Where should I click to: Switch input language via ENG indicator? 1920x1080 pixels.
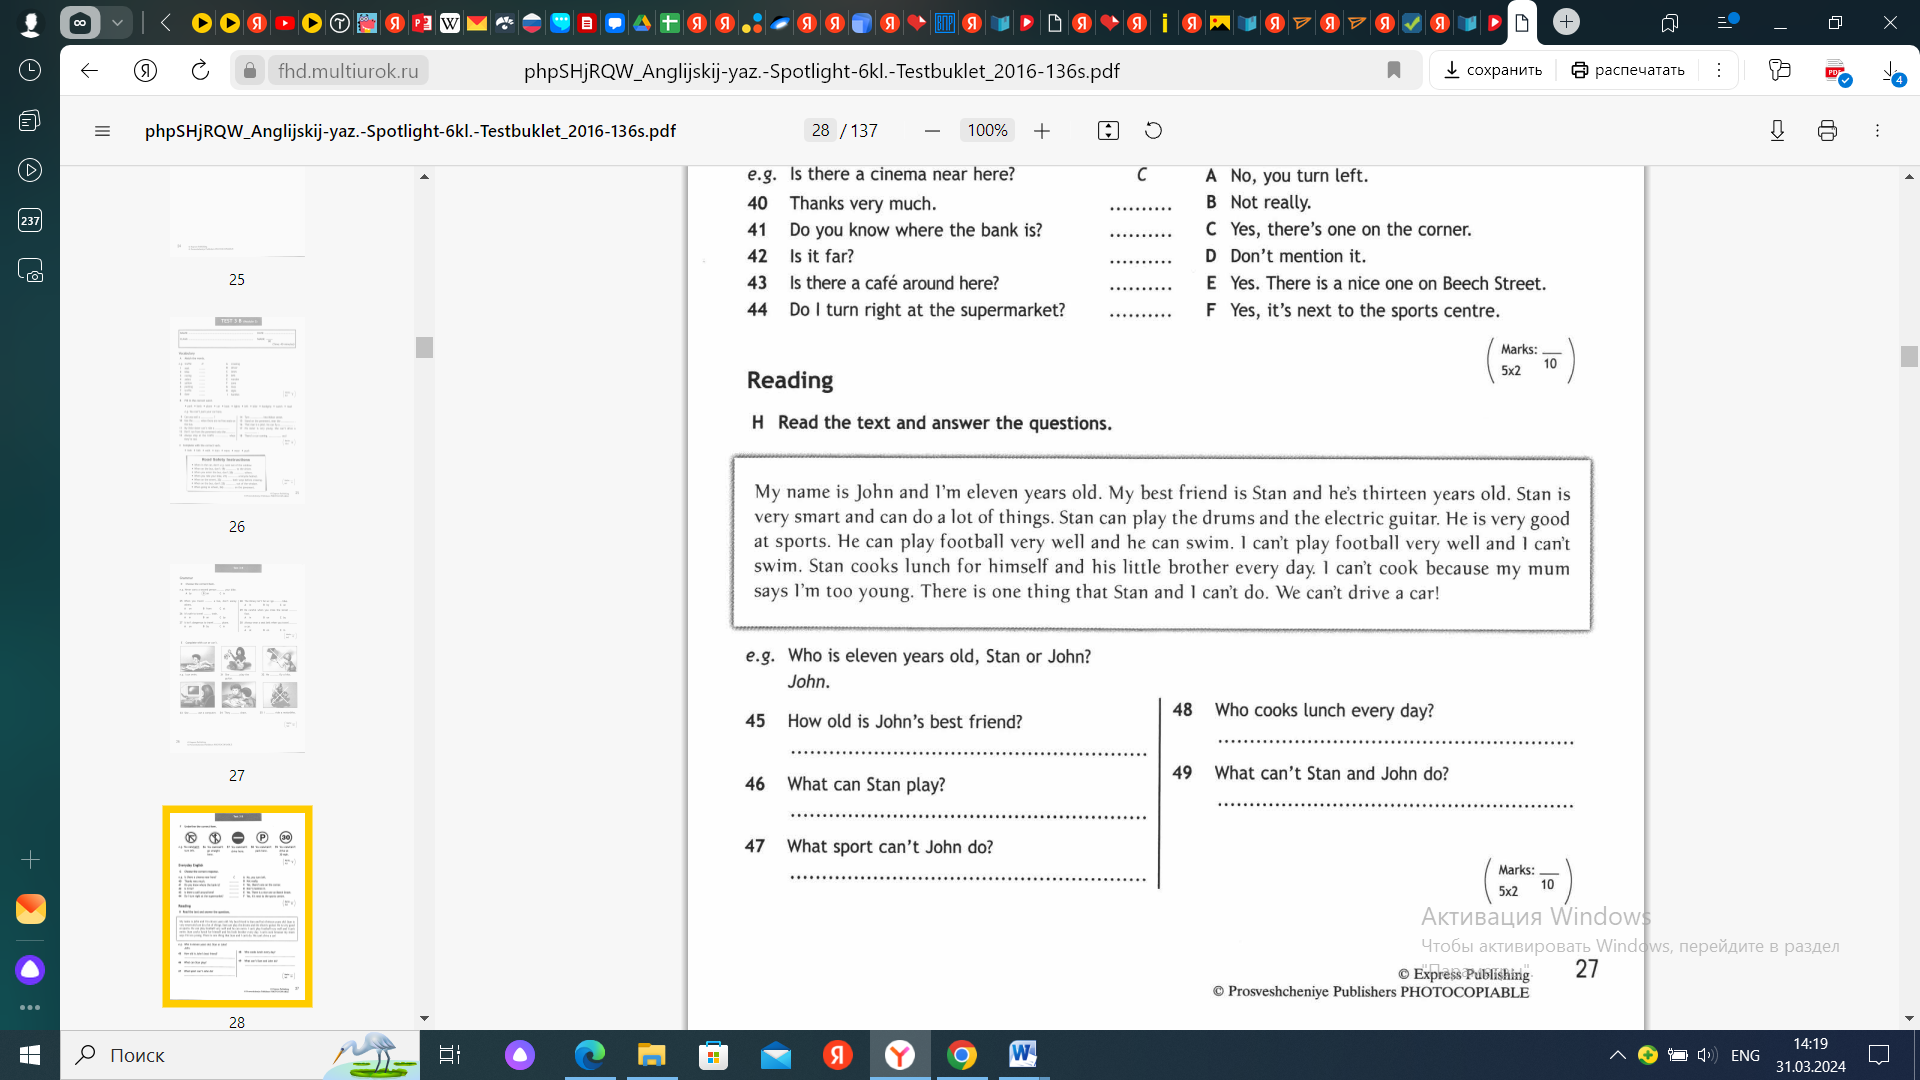click(1745, 1055)
